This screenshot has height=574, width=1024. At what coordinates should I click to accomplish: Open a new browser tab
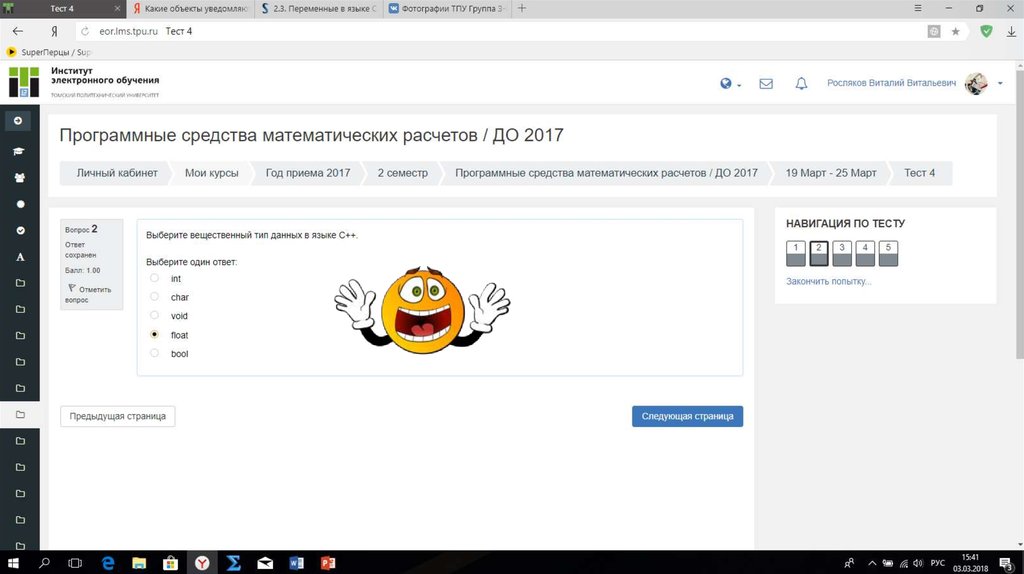(522, 8)
